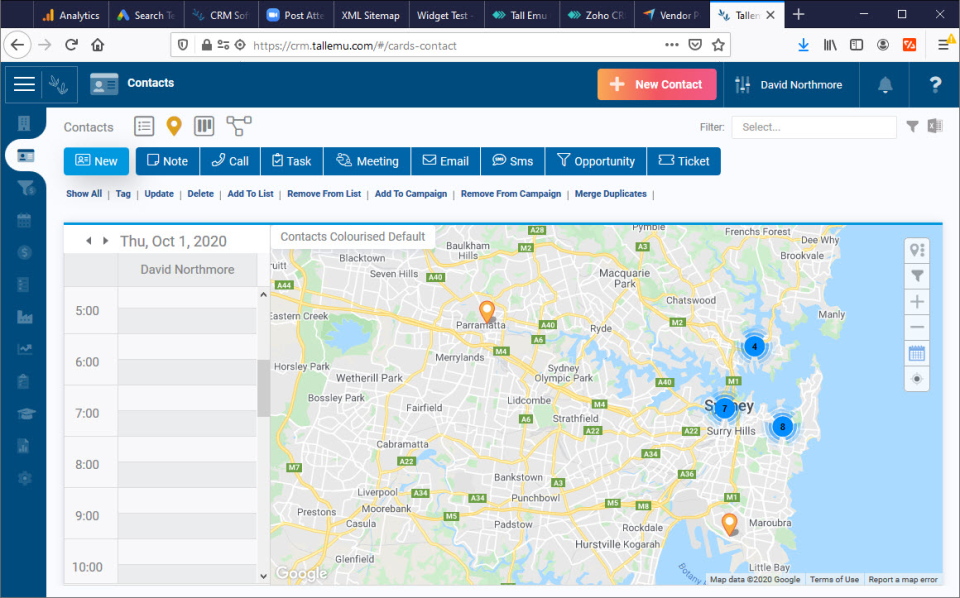Zoom in on the map
960x598 pixels.
point(917,302)
